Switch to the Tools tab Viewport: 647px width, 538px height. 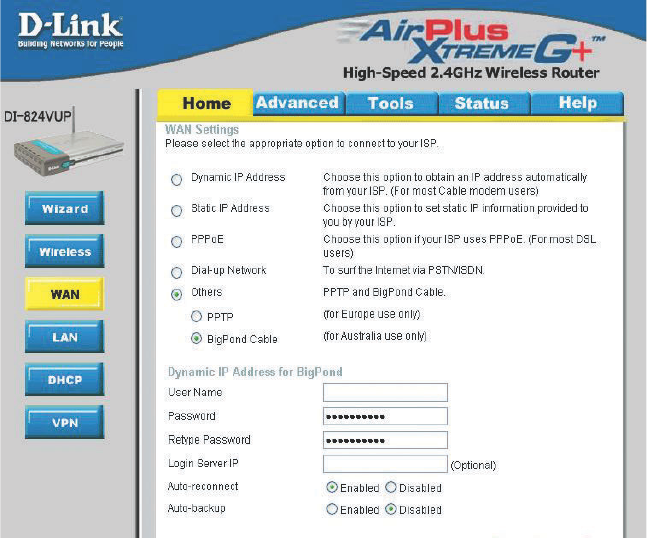click(392, 103)
